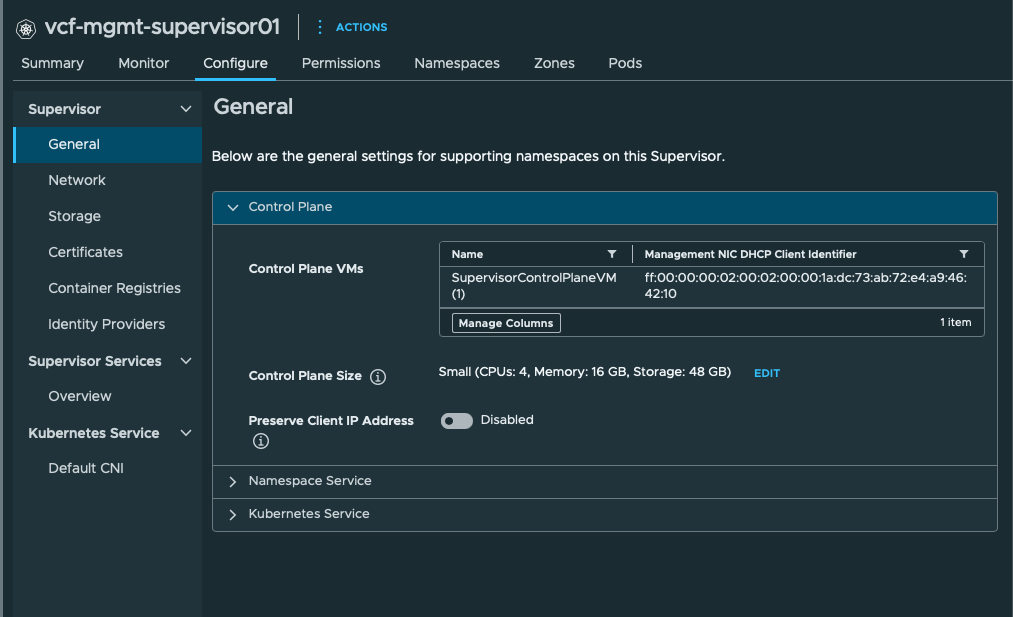Switch to the Summary tab
Screen dimensions: 1013x617
pos(52,63)
